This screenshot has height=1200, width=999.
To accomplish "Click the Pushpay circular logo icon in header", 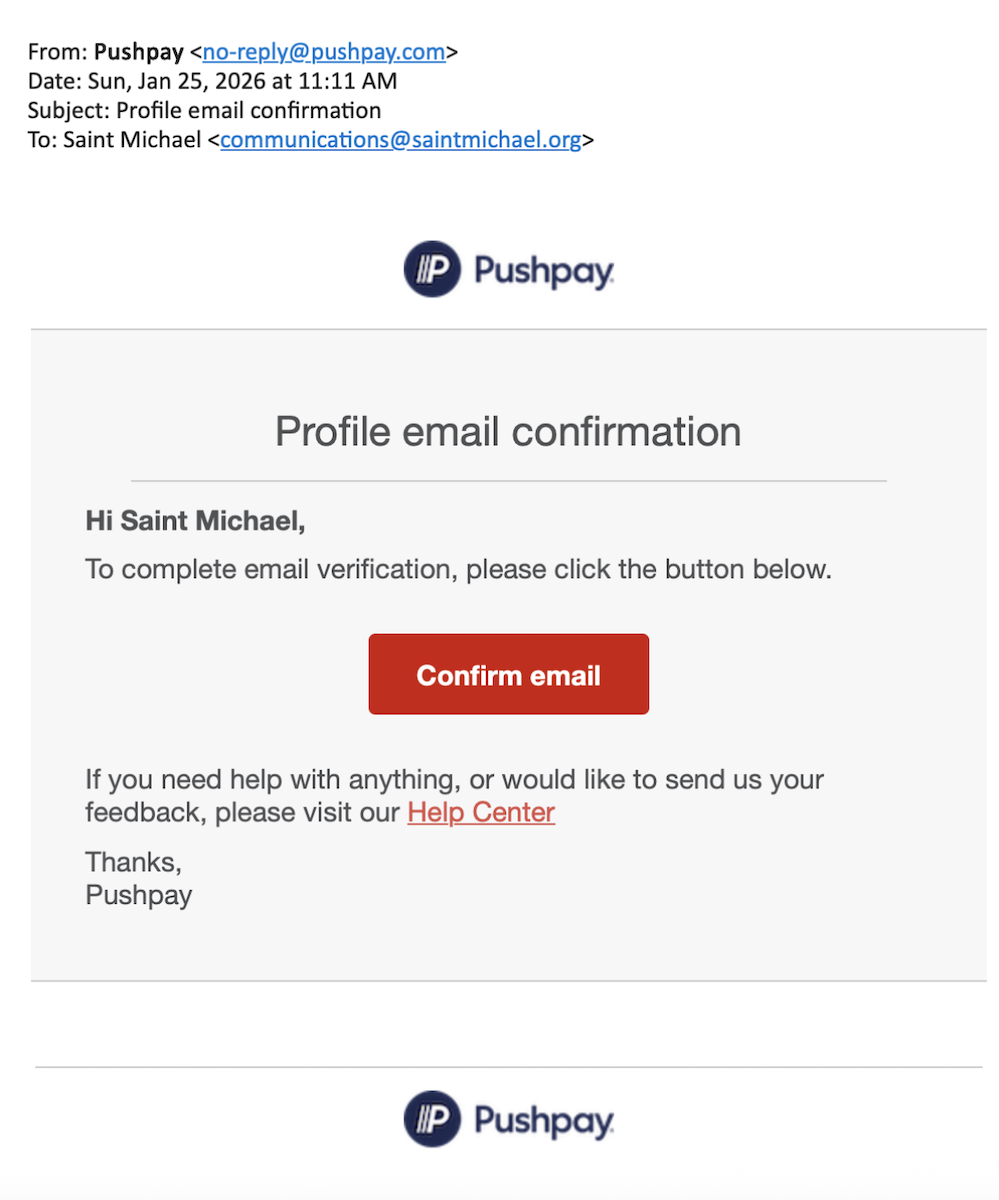I will pos(432,269).
